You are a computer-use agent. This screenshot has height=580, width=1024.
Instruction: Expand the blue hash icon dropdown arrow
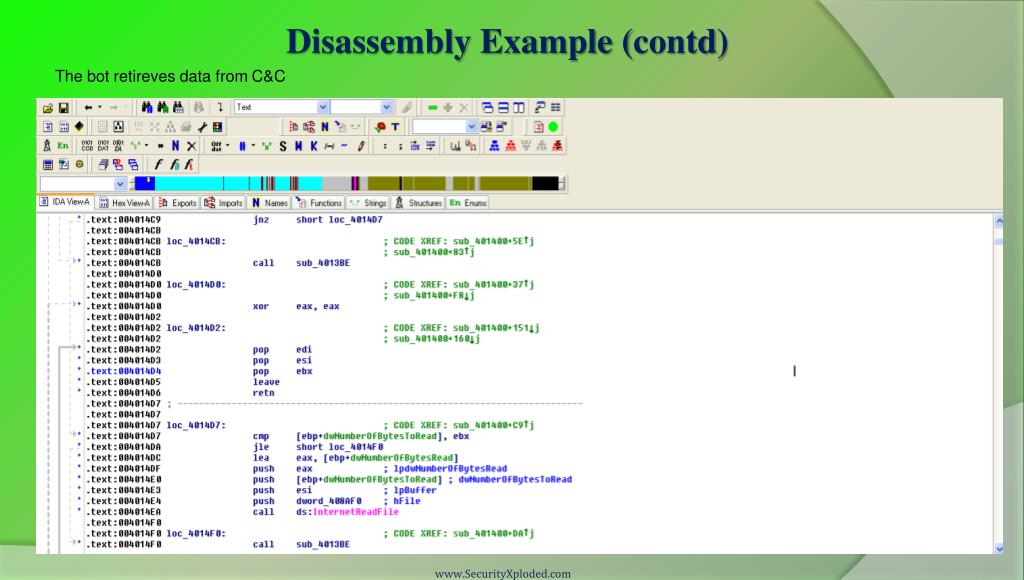[x=253, y=146]
